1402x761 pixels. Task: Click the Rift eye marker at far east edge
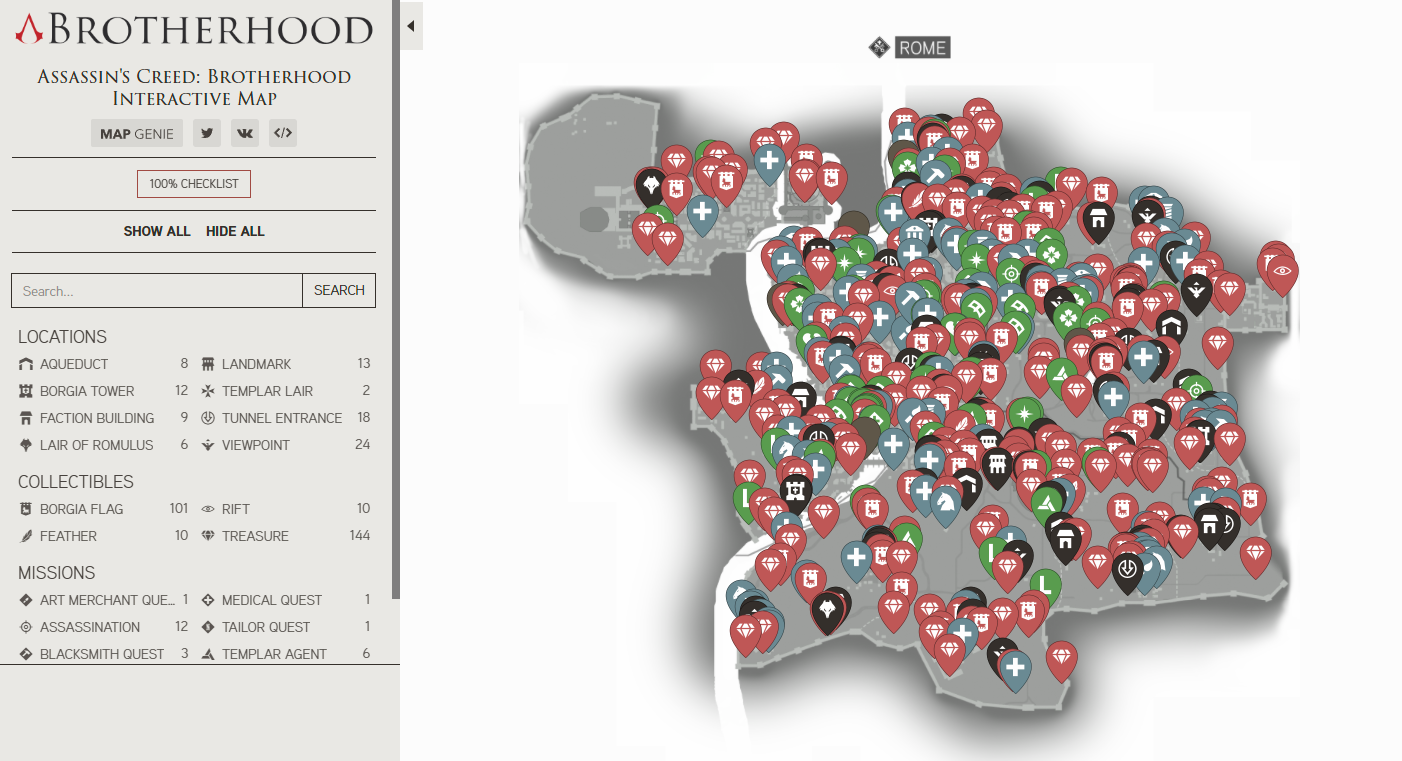(1282, 271)
